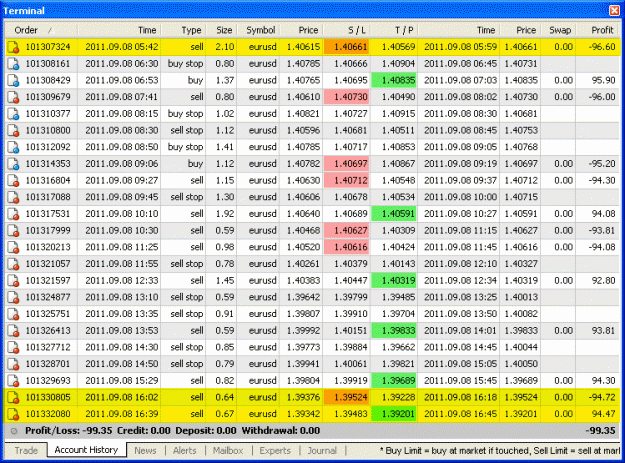Click open time 2011.09.08 09:45
The image size is (625, 463).
pyautogui.click(x=122, y=197)
